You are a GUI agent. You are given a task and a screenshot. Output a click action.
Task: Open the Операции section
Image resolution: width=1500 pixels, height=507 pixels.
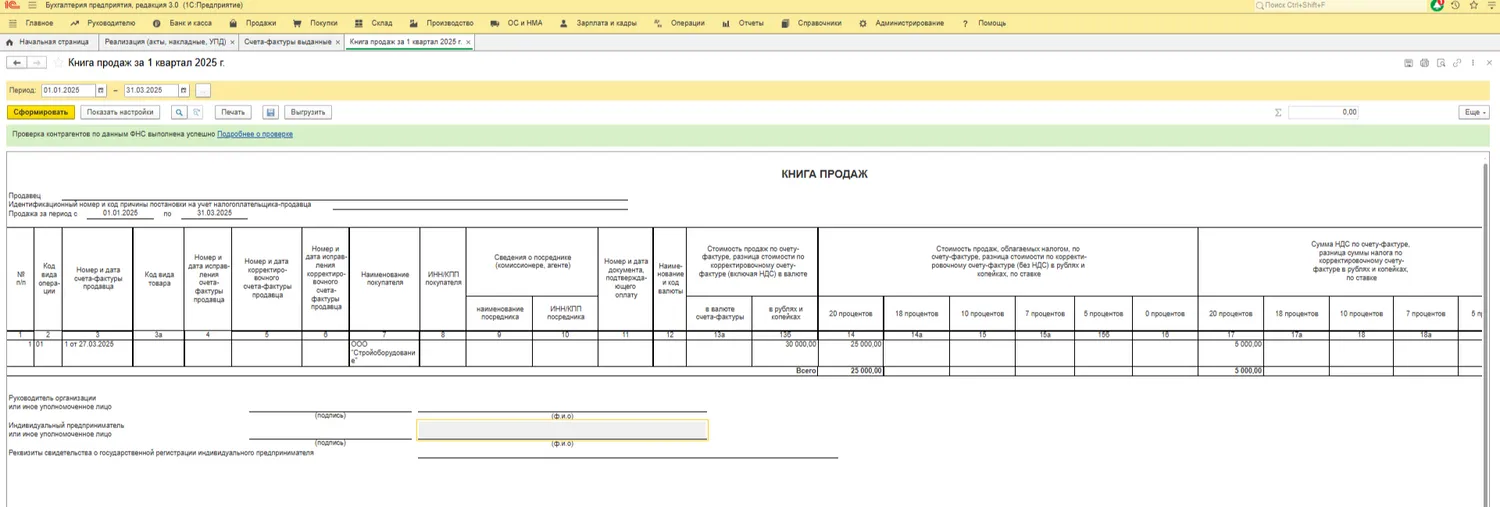tap(679, 22)
